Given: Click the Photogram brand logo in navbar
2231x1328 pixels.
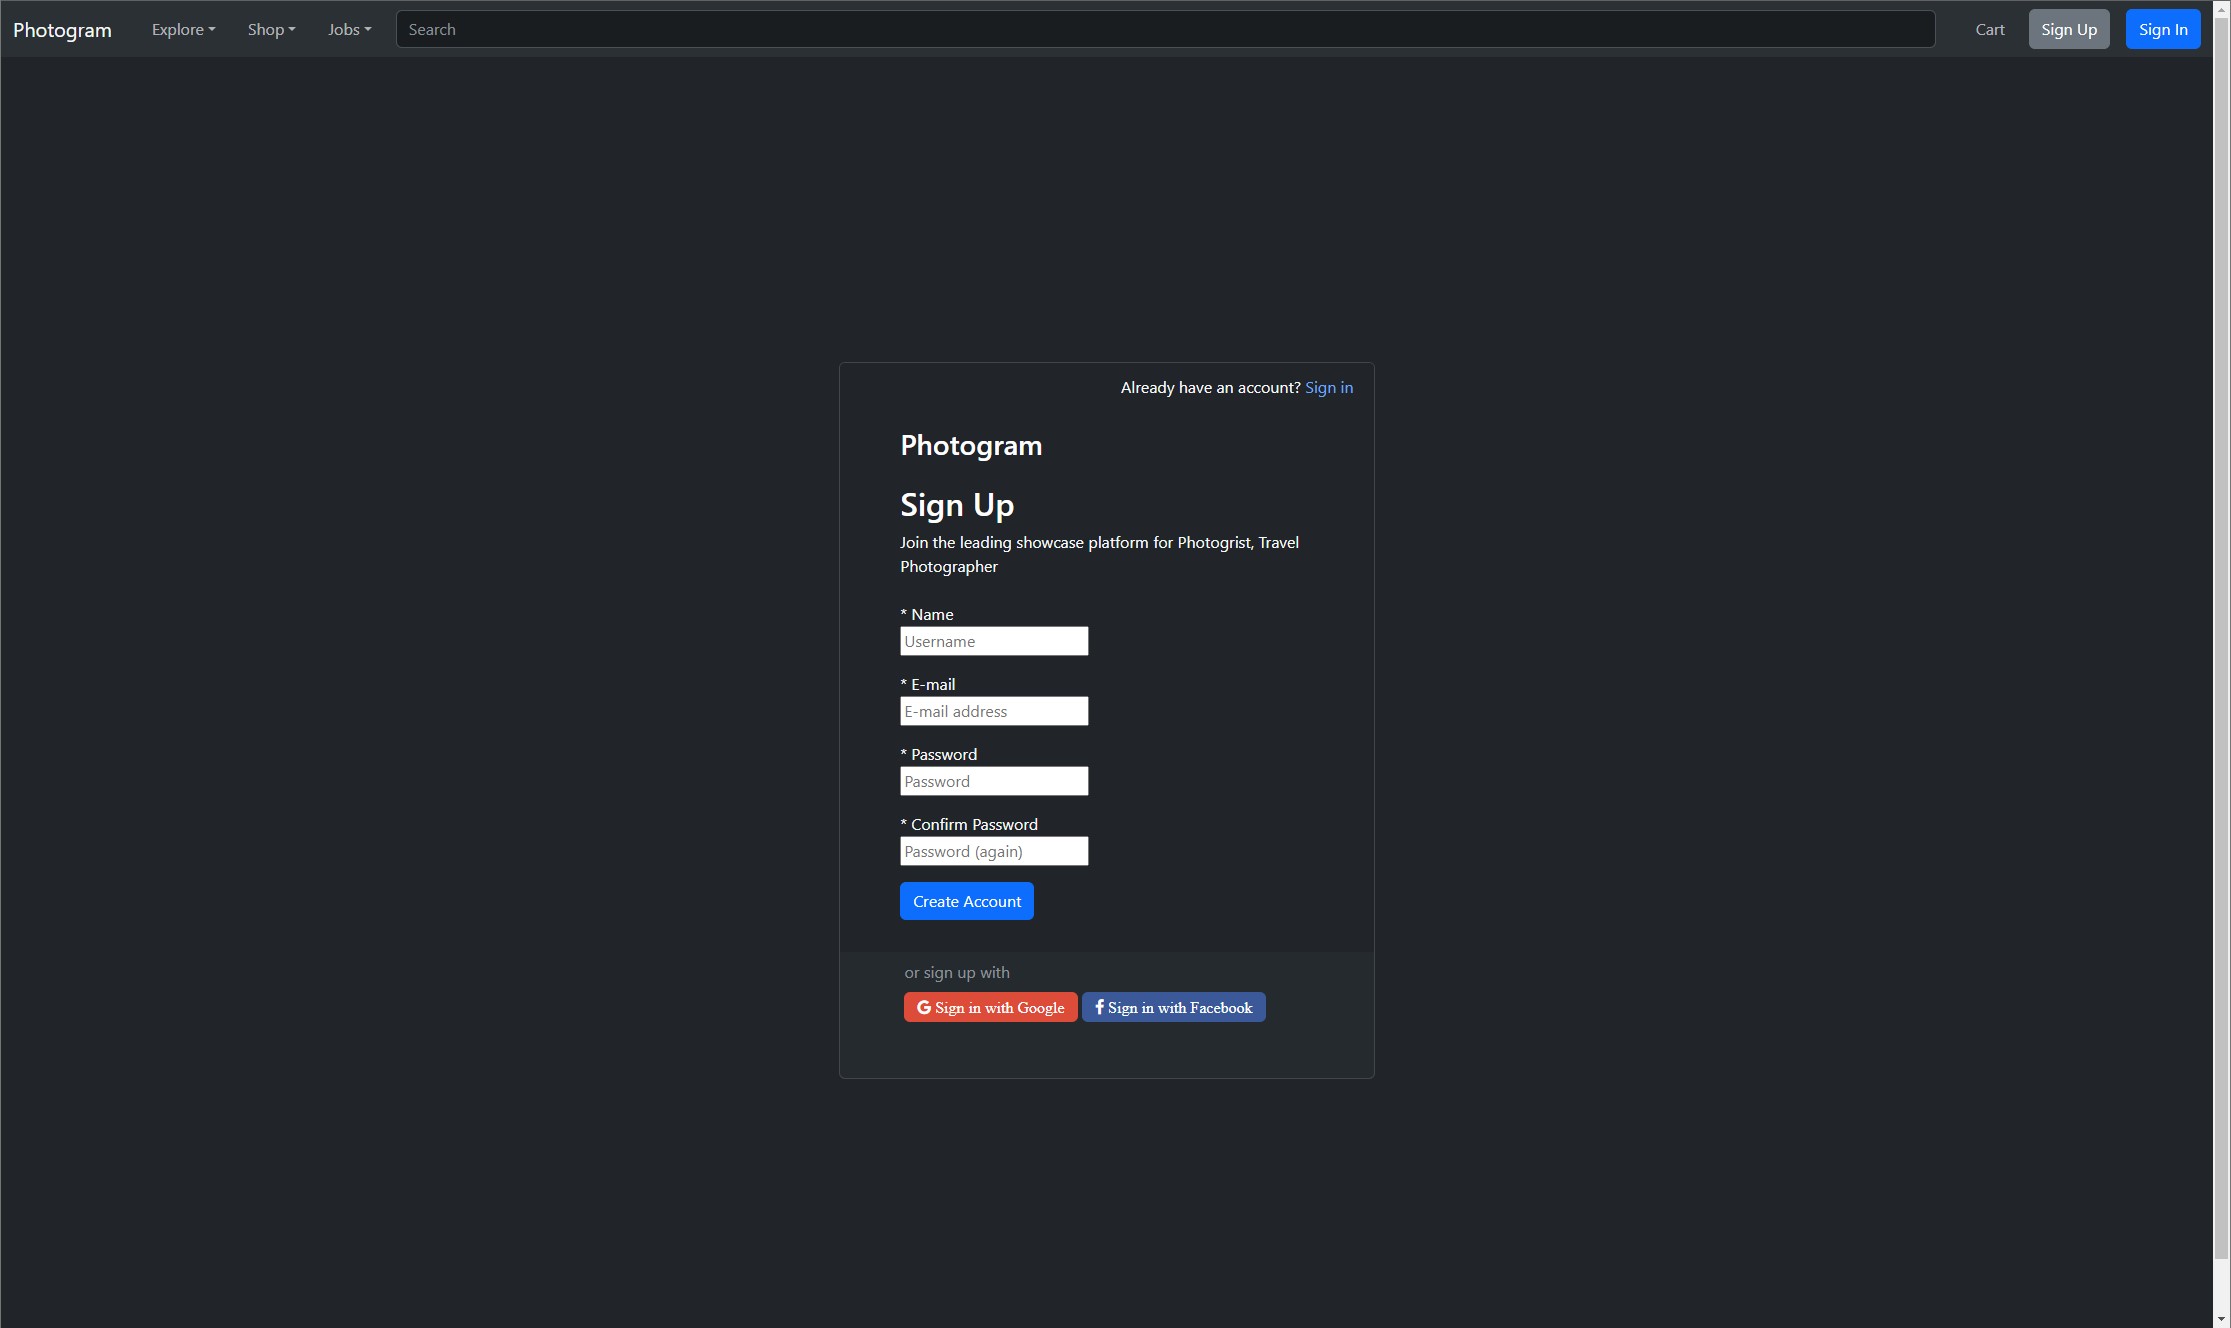Looking at the screenshot, I should [x=62, y=29].
